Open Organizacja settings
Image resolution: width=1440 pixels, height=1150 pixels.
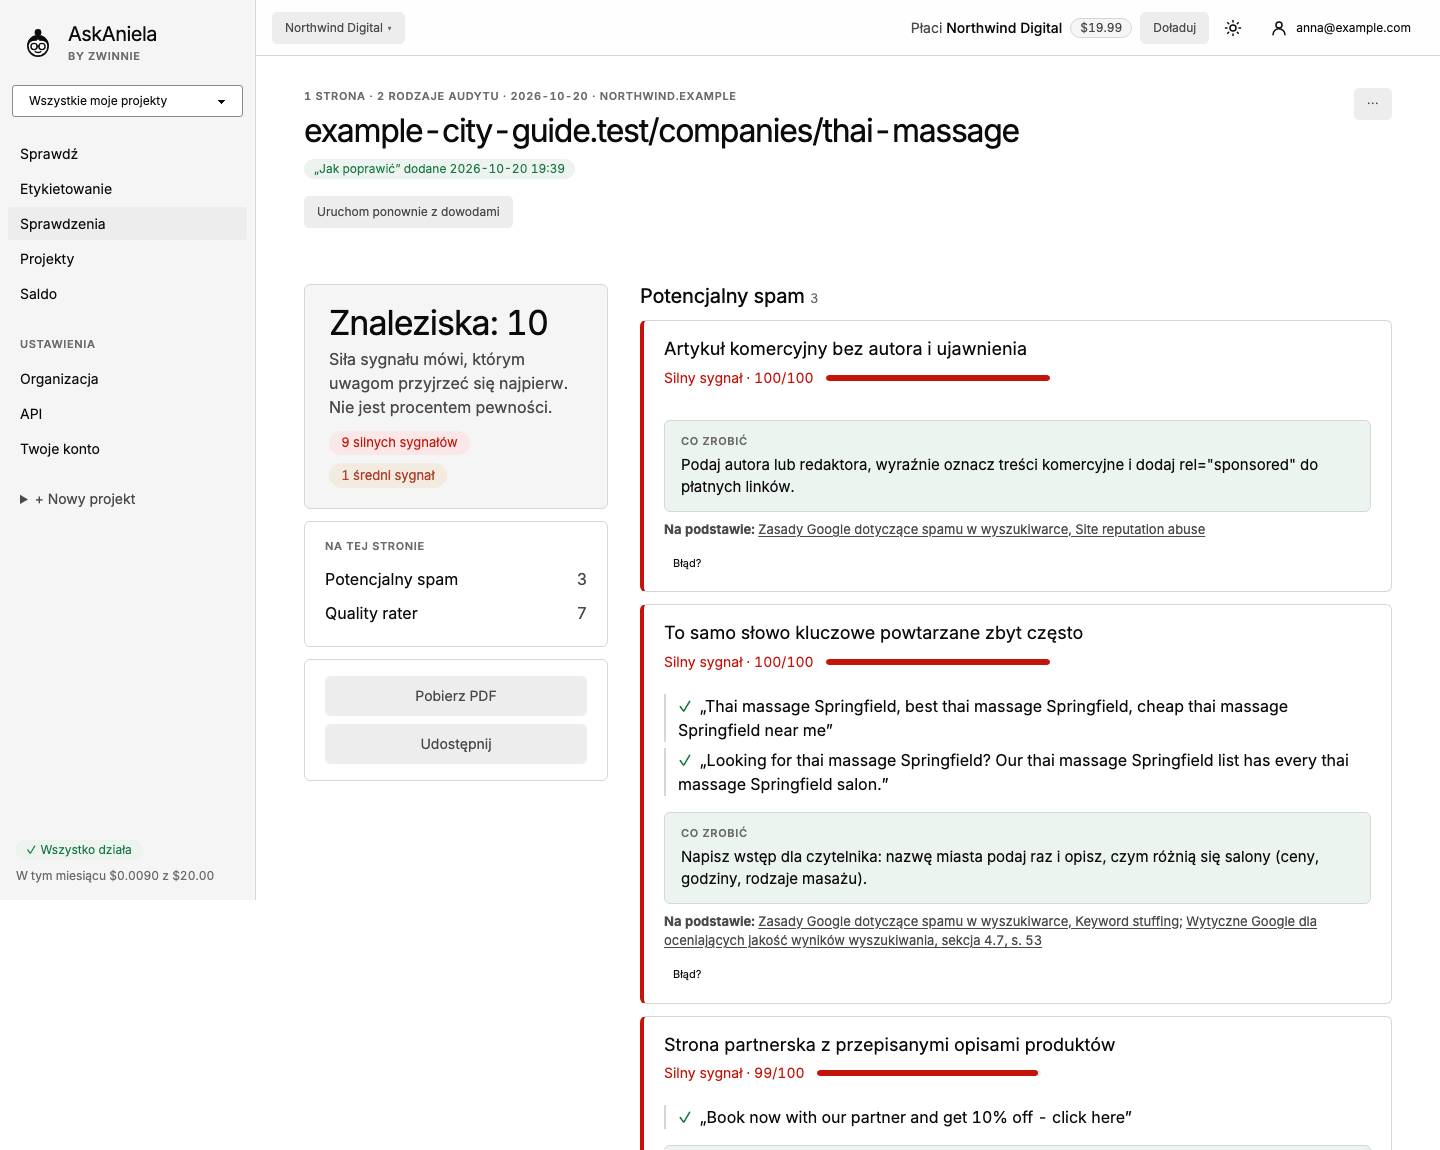pyautogui.click(x=127, y=379)
